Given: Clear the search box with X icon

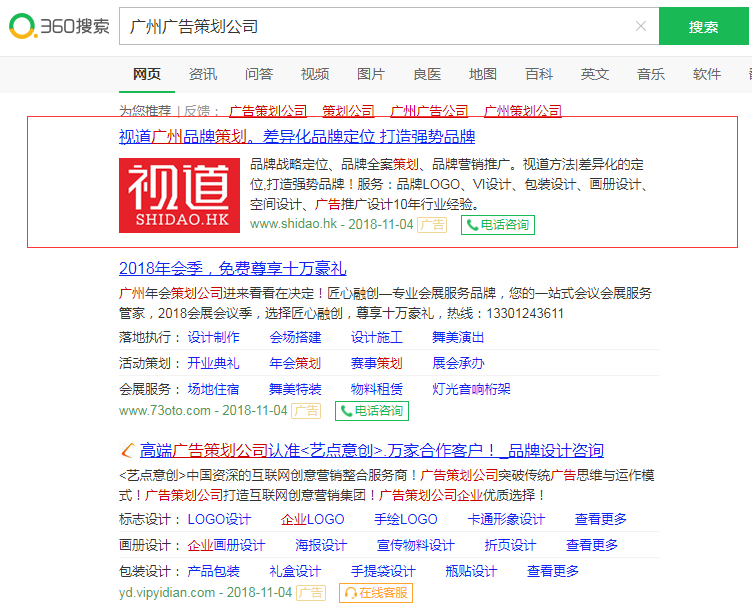Looking at the screenshot, I should click(x=640, y=27).
